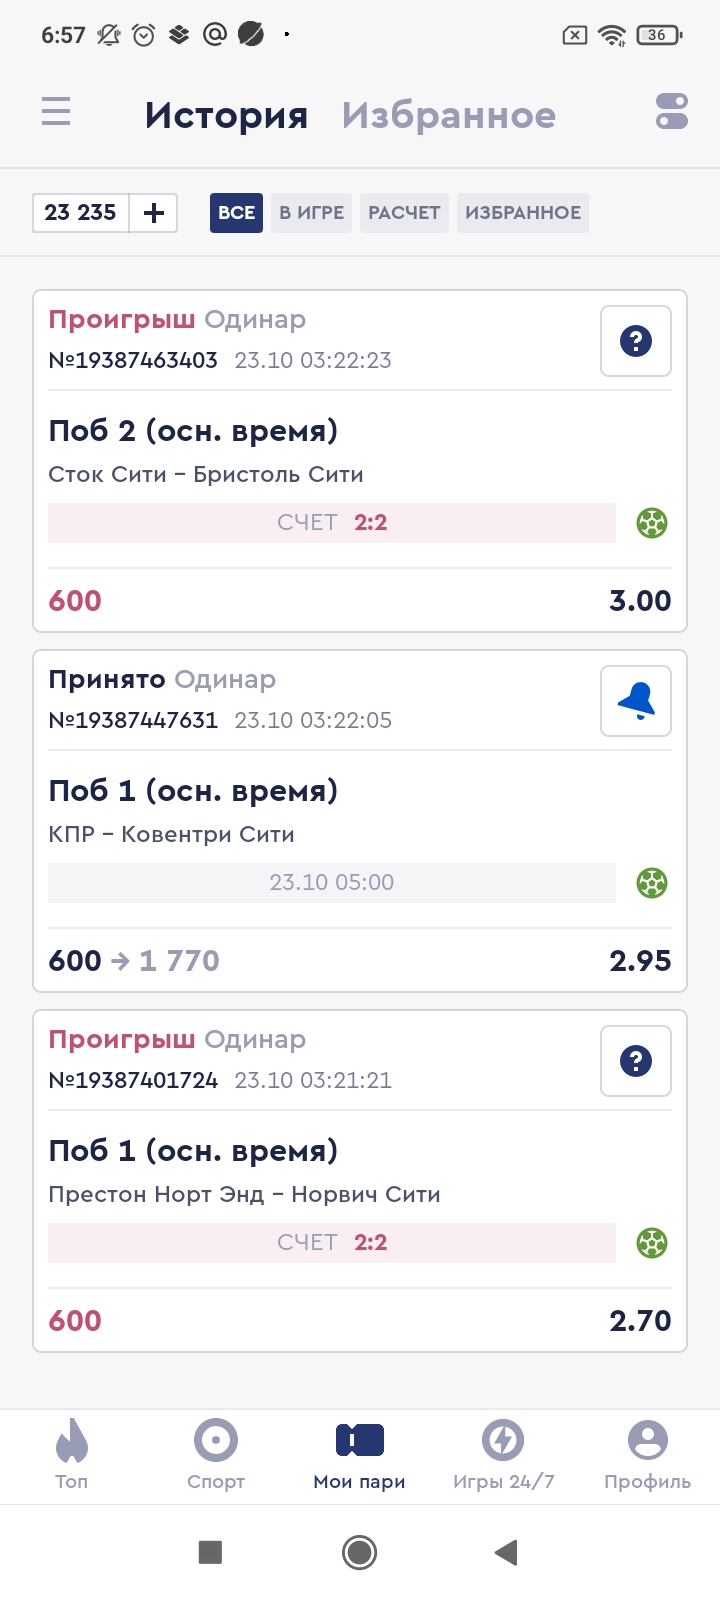Screen dimensions: 720x1600
Task: Show РАСЧЕТ settled bets filter
Action: [x=404, y=213]
